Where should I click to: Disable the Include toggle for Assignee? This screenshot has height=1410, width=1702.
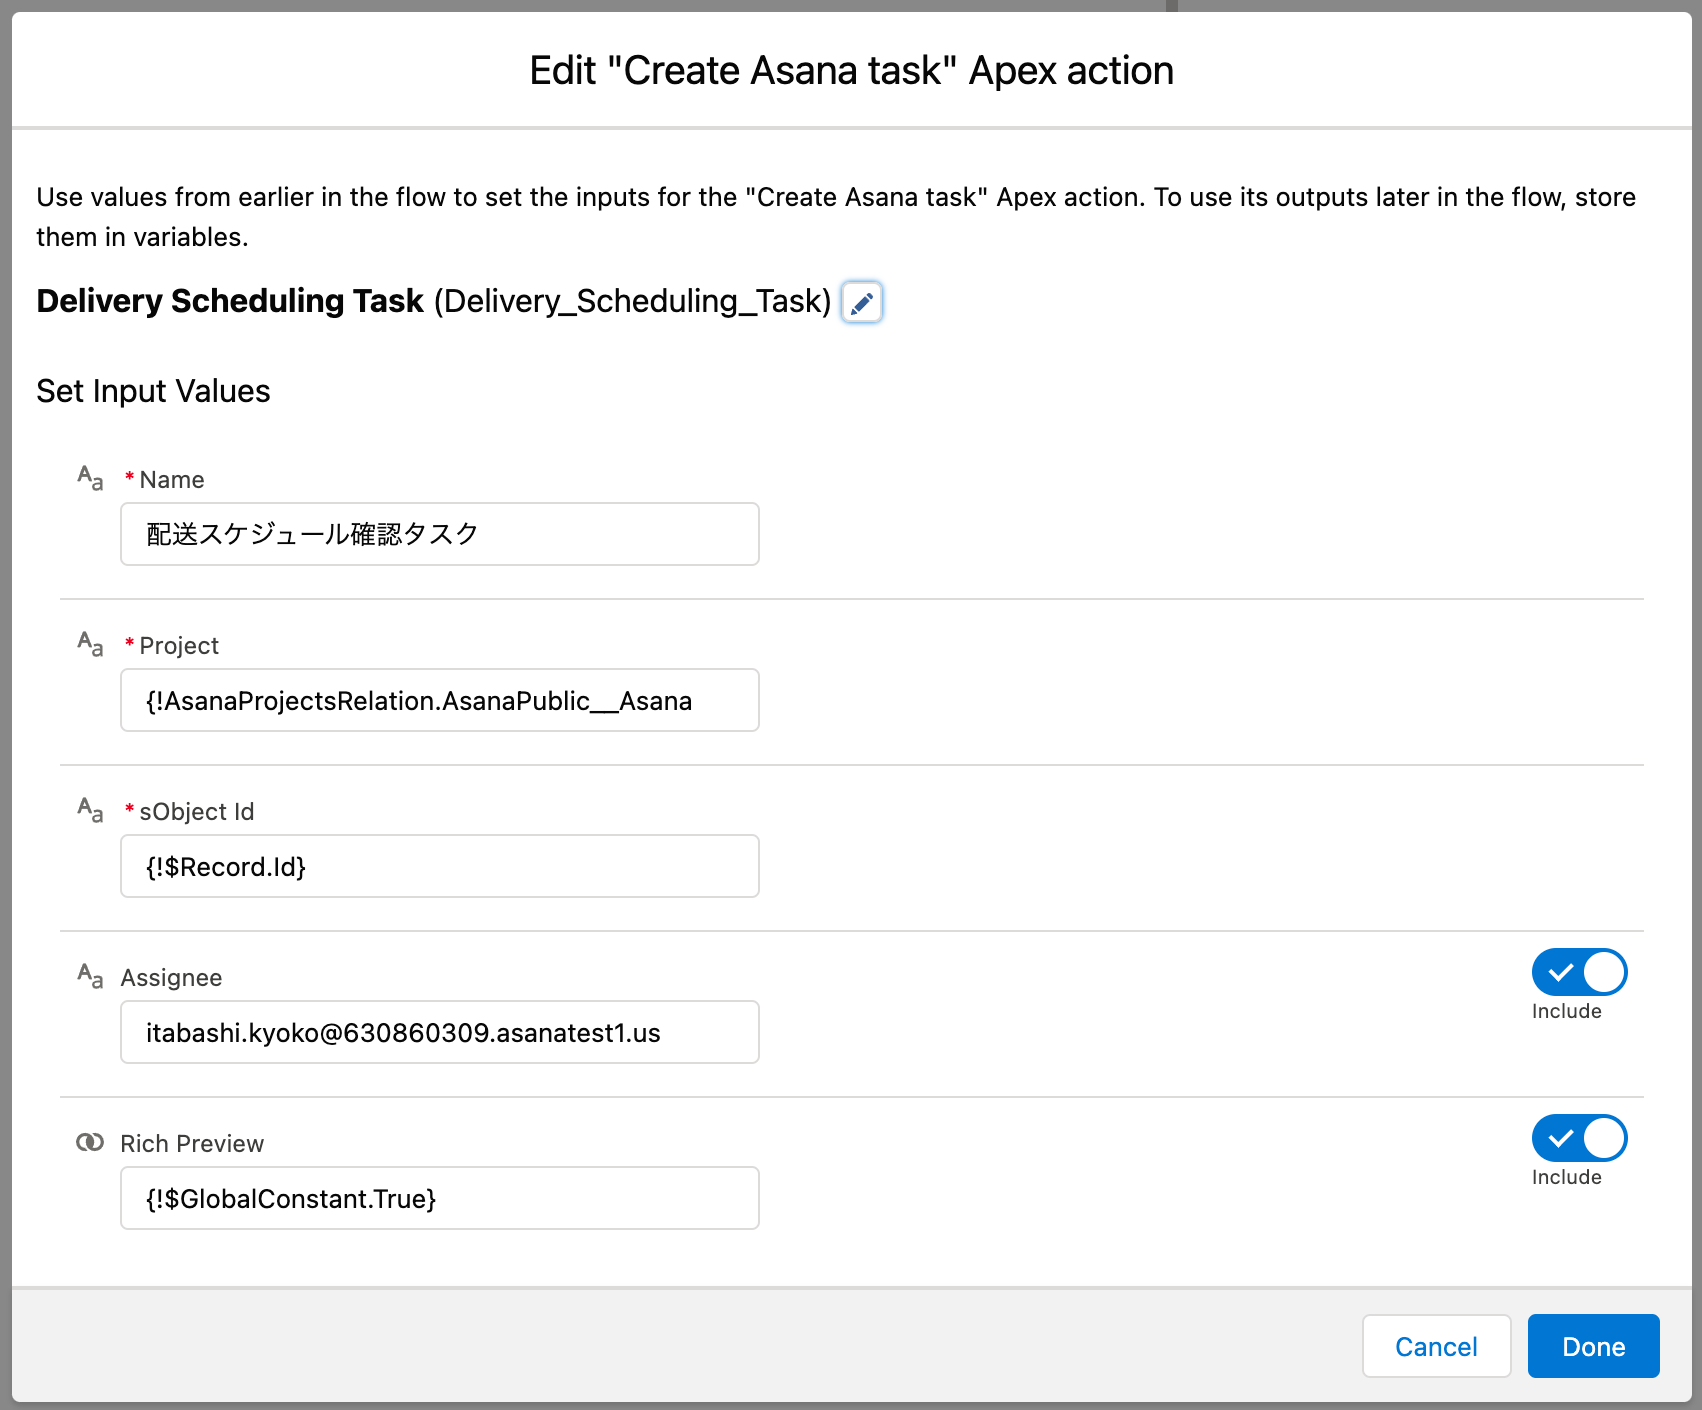tap(1579, 972)
